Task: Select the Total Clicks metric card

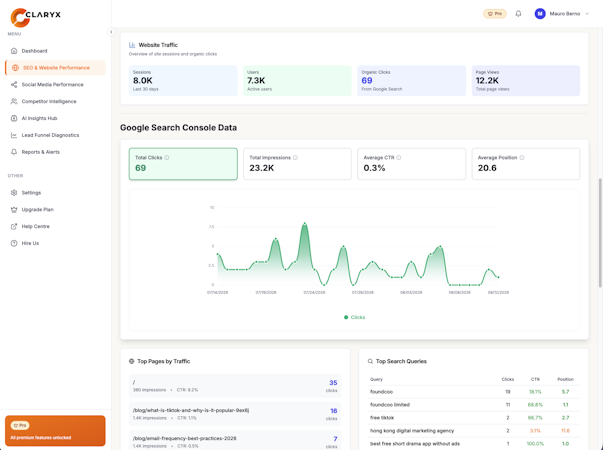Action: (183, 164)
